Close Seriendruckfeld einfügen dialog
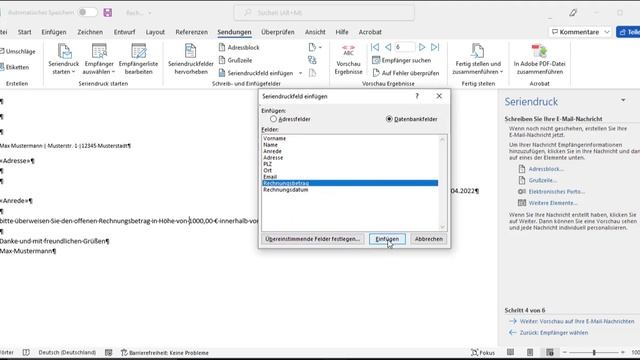640x360 pixels. click(x=439, y=96)
